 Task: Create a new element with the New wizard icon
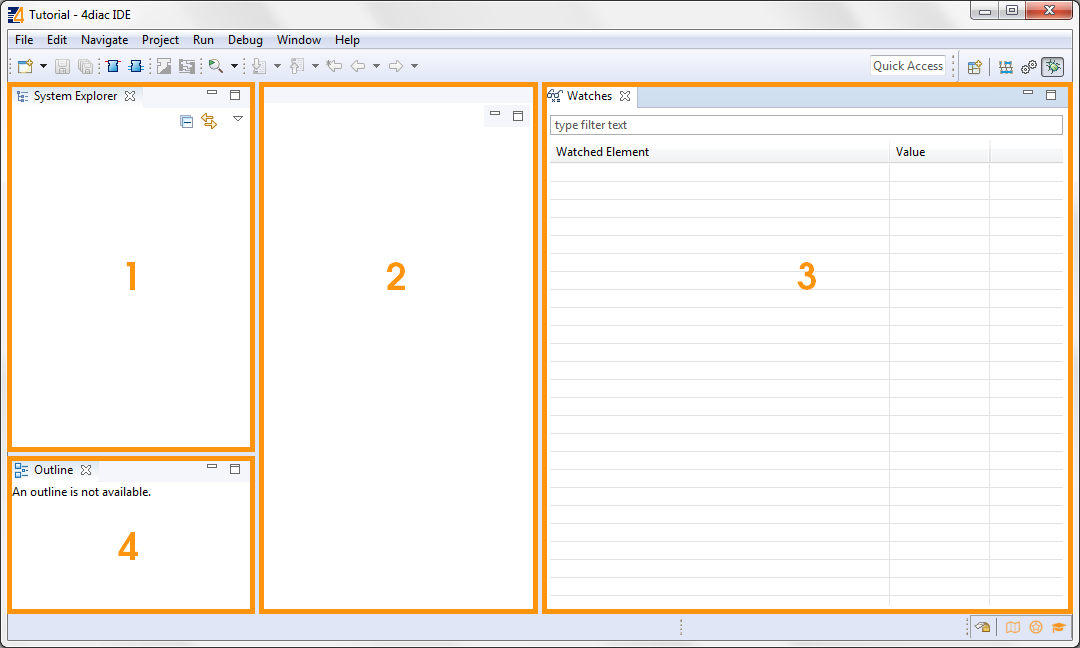point(22,66)
